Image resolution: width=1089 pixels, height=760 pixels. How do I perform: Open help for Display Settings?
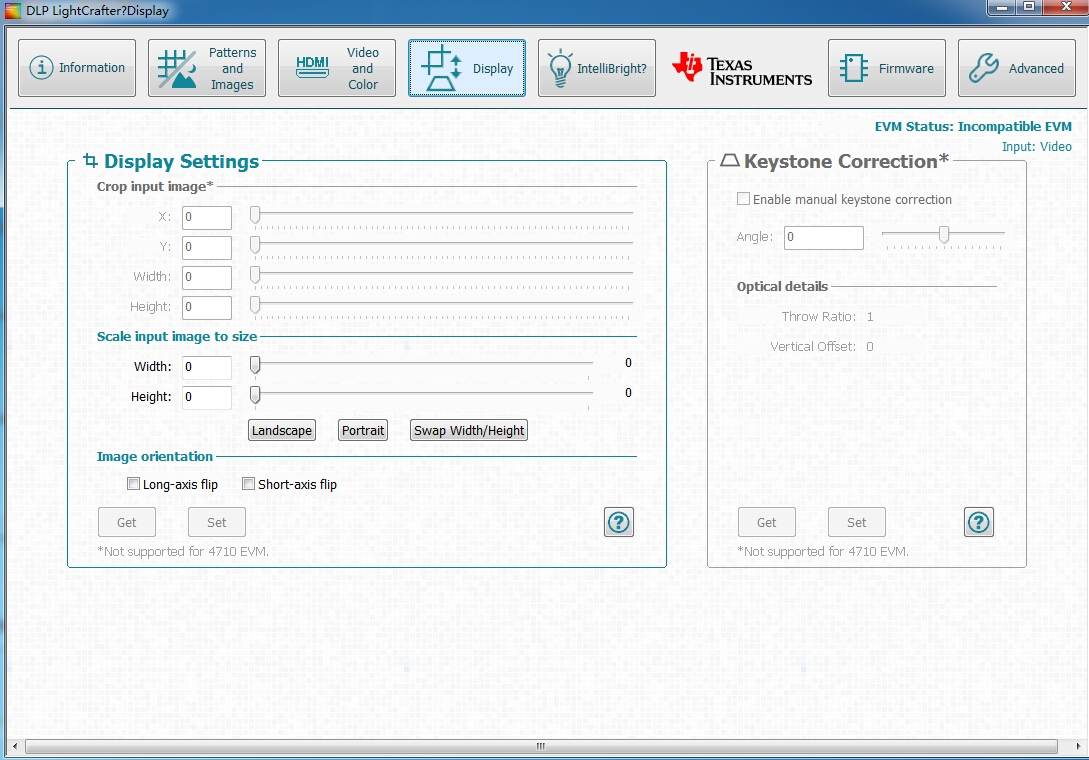619,522
